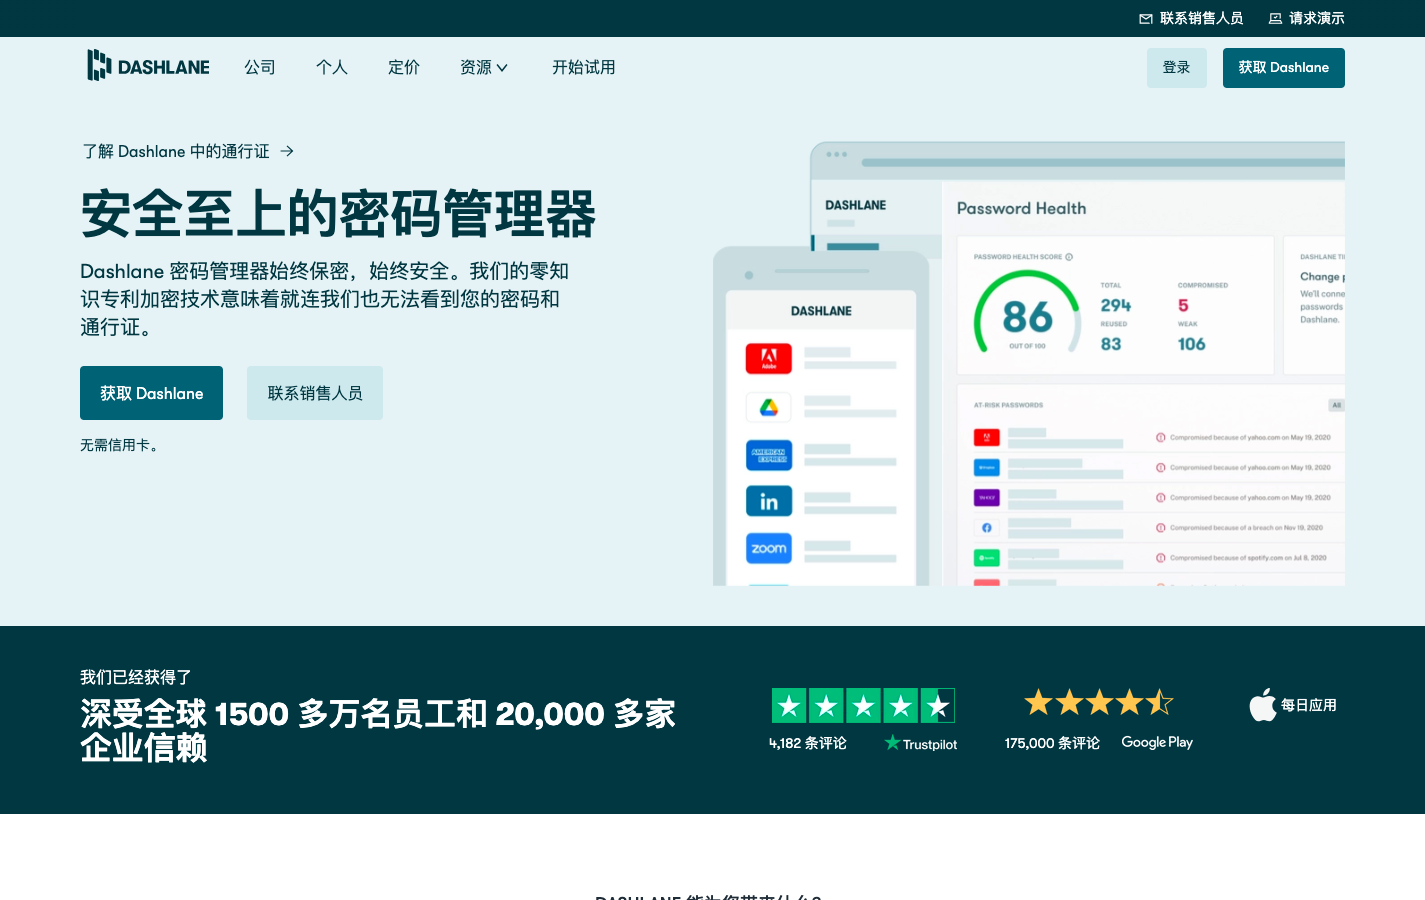1425x900 pixels.
Task: Click the 登录 button
Action: tap(1176, 67)
